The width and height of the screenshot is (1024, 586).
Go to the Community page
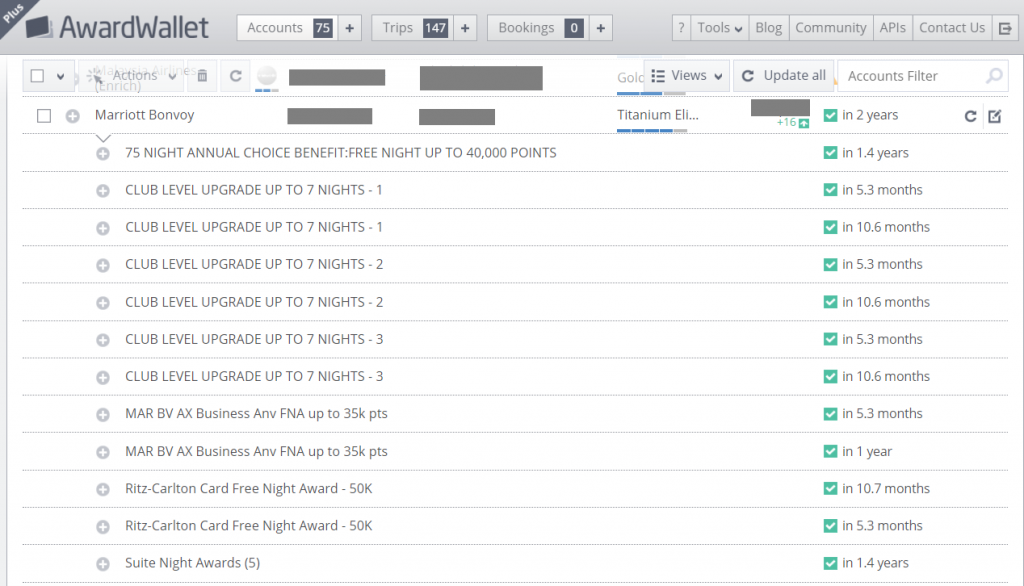tap(830, 28)
